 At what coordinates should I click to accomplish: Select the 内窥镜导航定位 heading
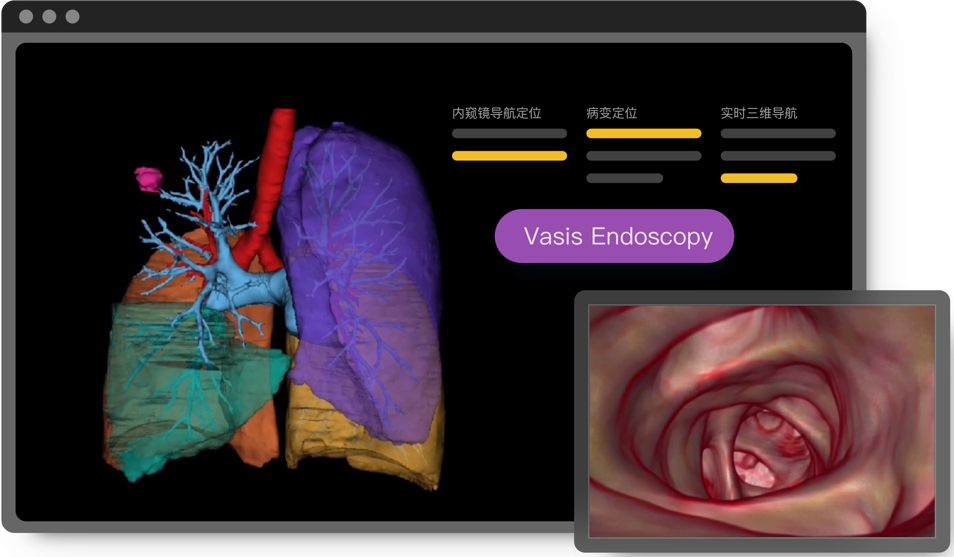pyautogui.click(x=496, y=113)
